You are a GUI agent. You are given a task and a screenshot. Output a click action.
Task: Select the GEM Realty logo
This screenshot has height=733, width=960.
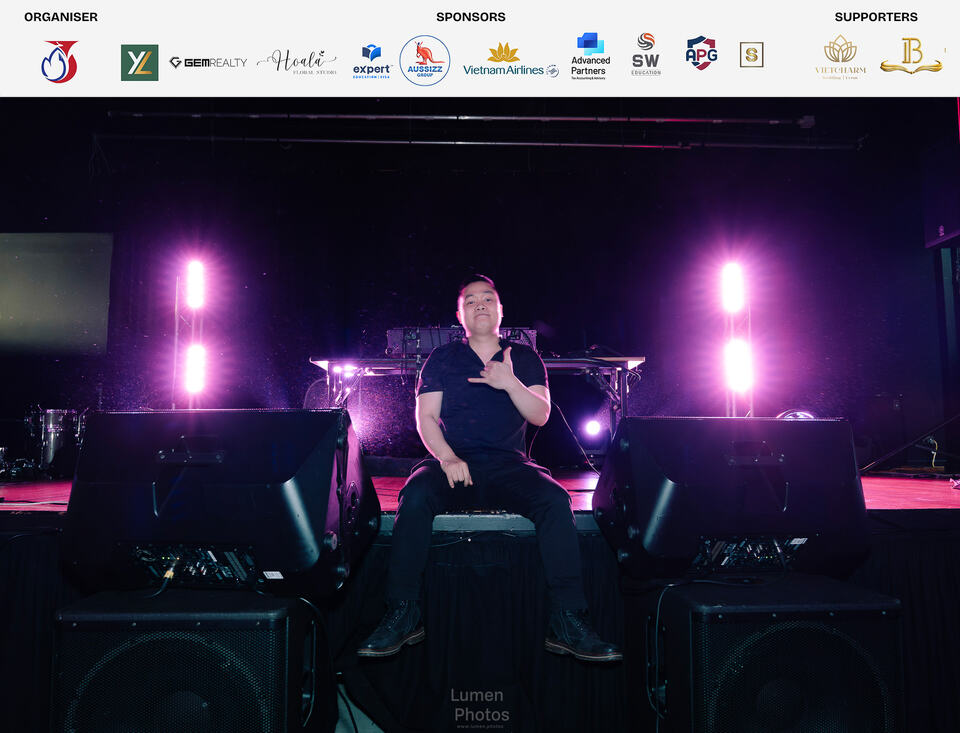tap(208, 62)
